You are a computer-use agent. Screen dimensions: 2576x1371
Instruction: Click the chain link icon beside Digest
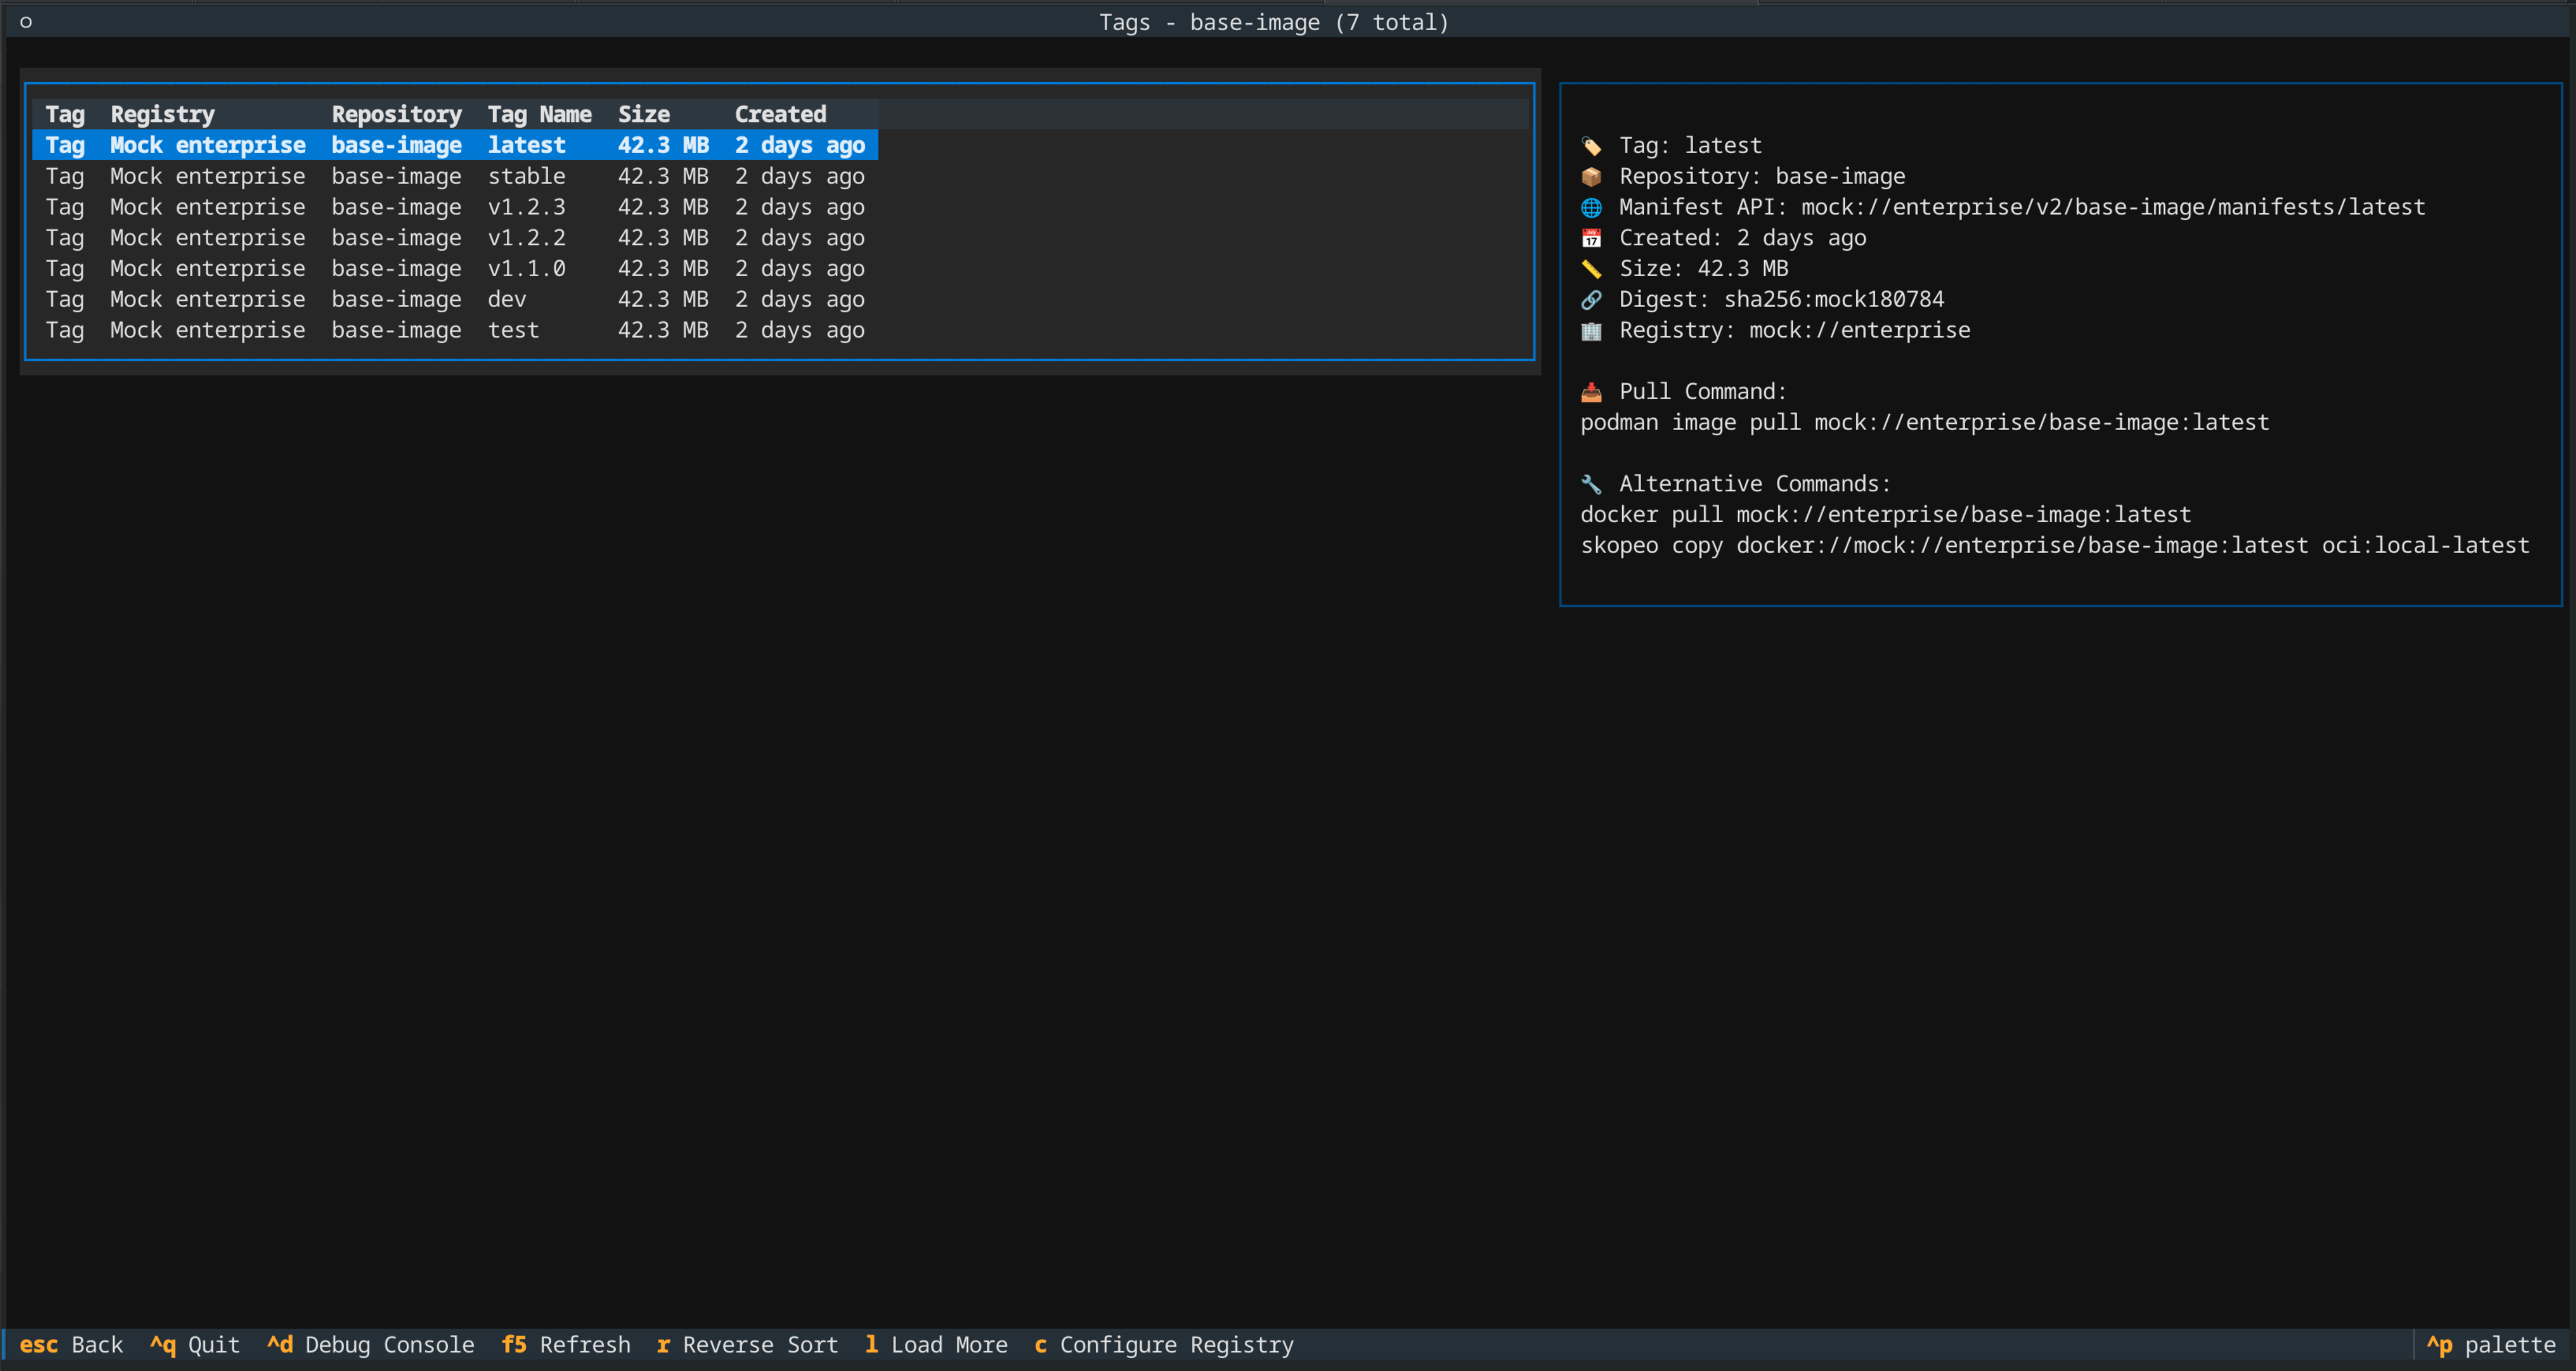1592,299
